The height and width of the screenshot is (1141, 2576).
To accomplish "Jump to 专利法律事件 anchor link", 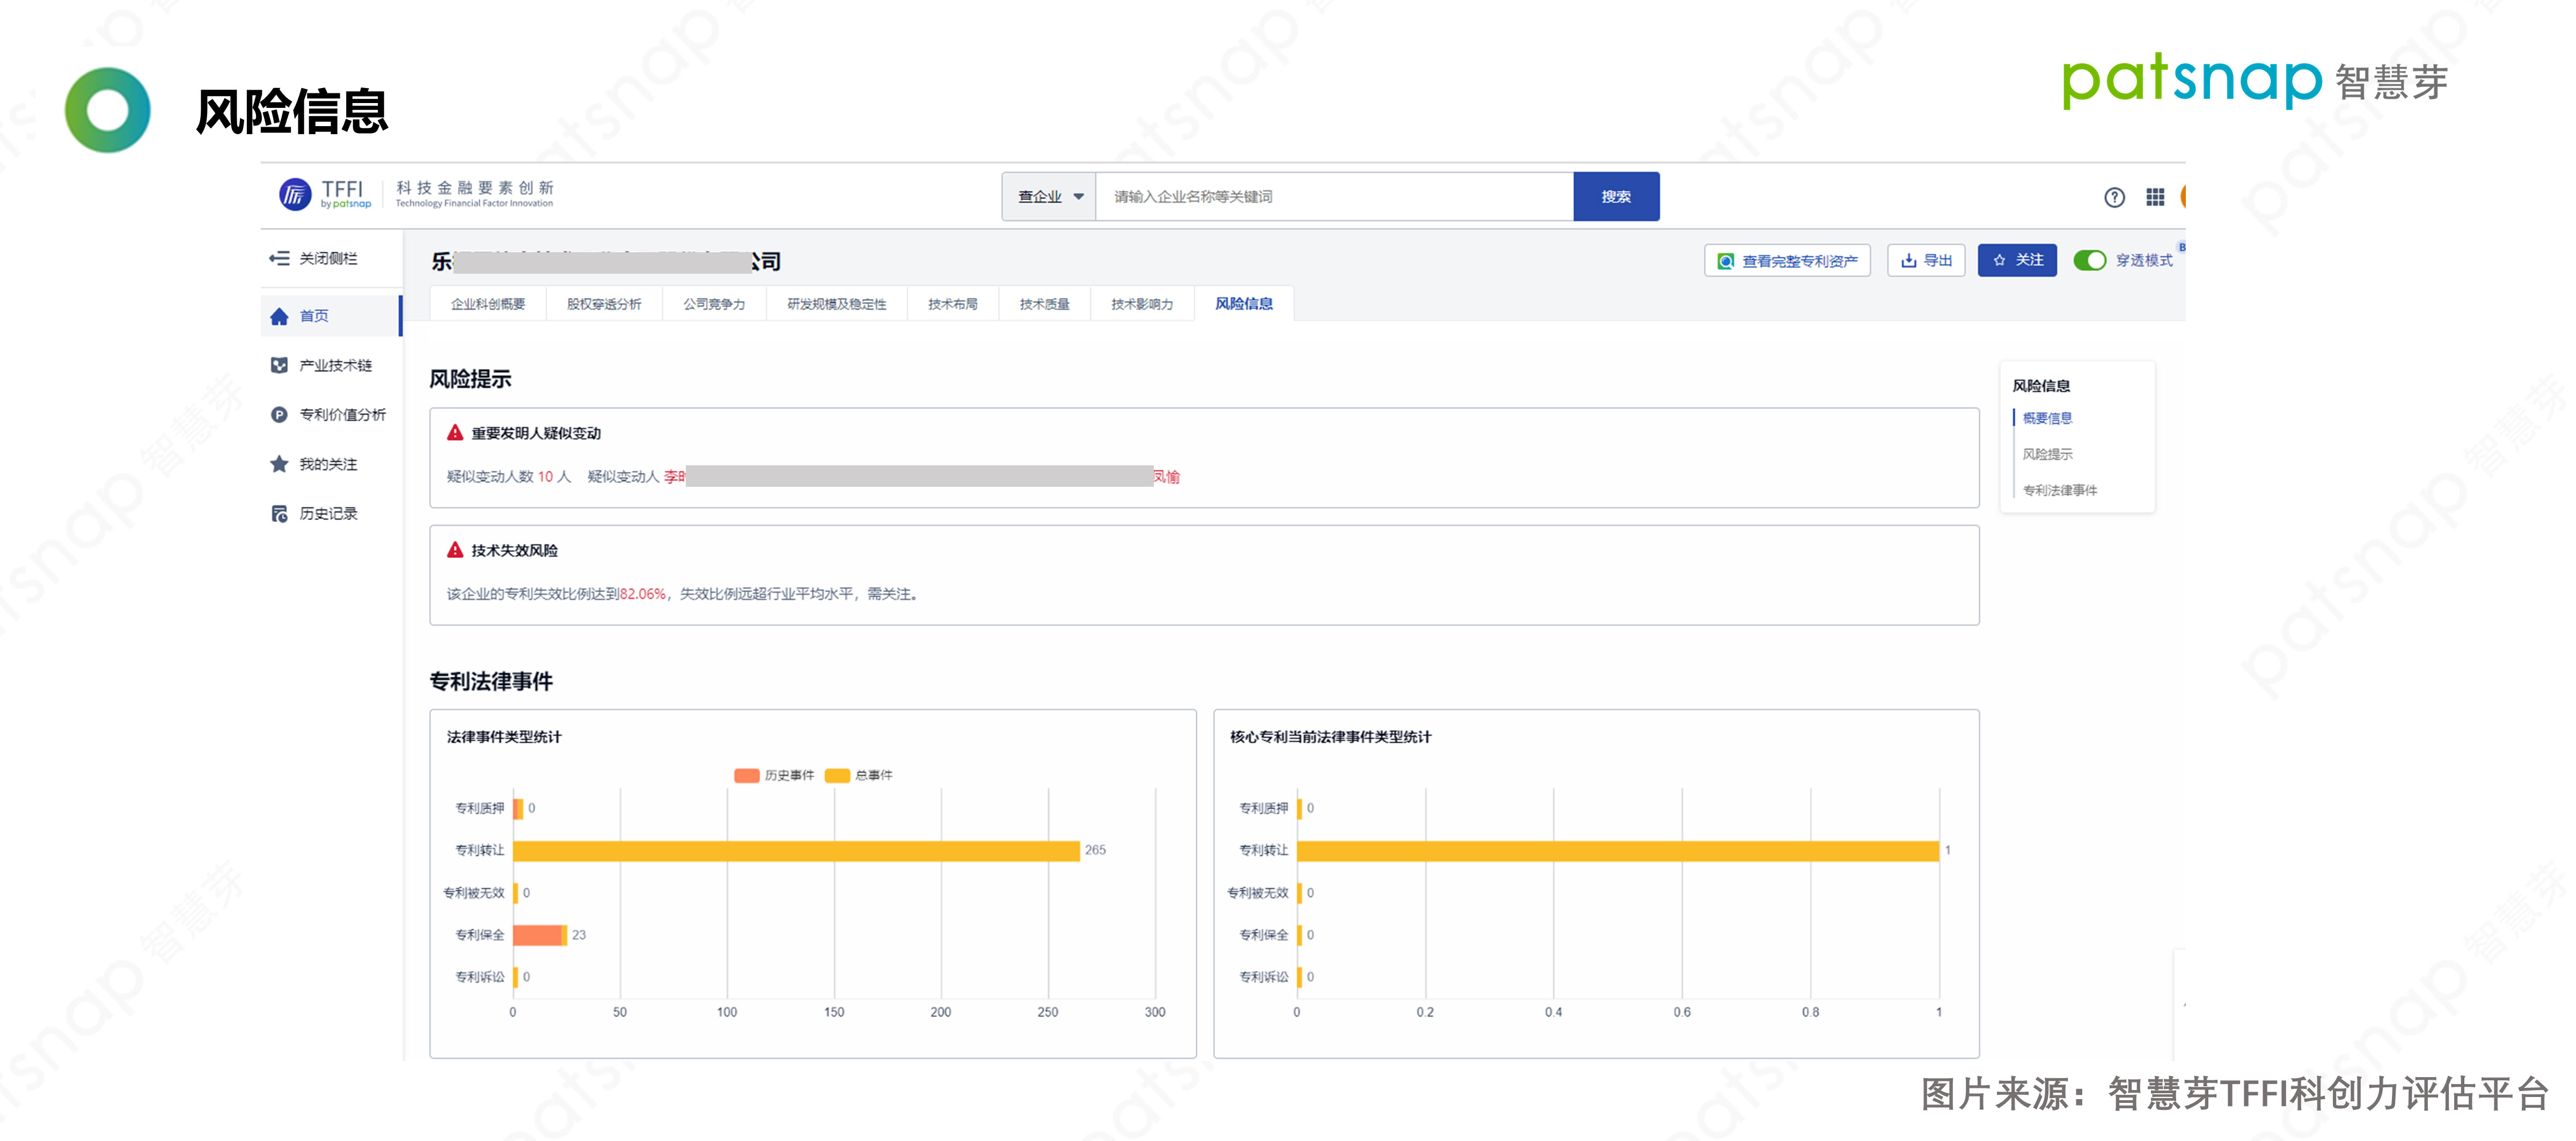I will coord(2060,490).
